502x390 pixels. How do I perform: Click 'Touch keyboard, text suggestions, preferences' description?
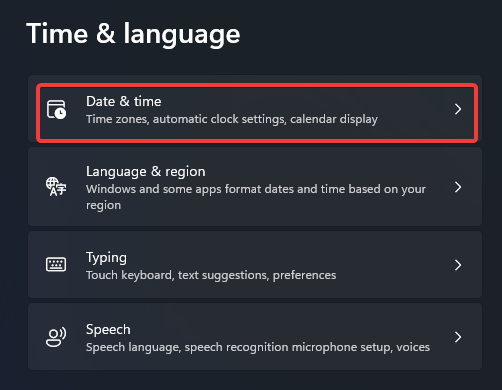211,275
